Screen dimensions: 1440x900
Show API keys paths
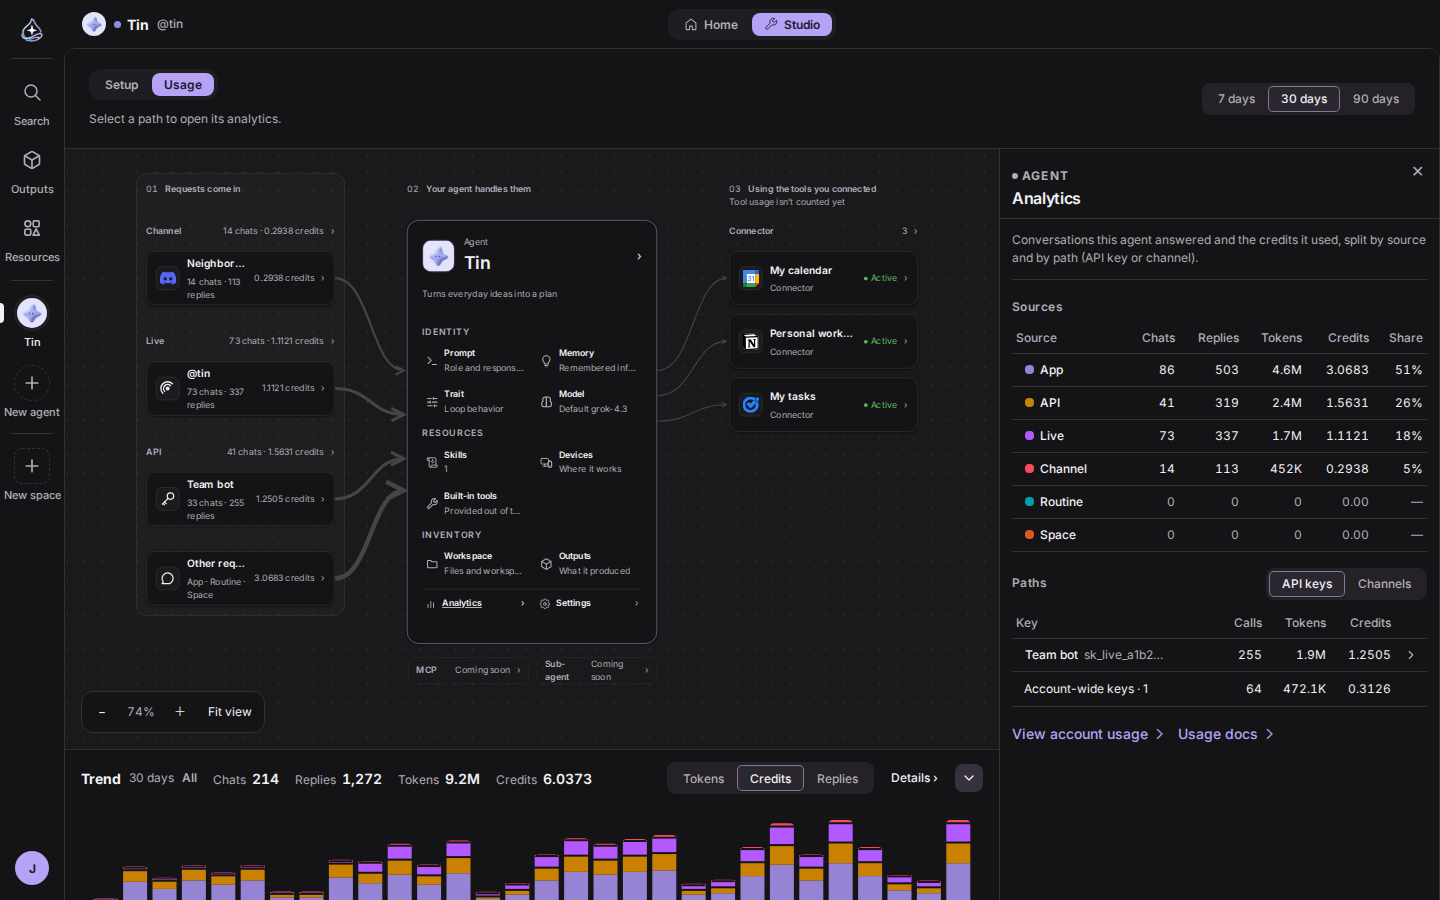(x=1307, y=584)
